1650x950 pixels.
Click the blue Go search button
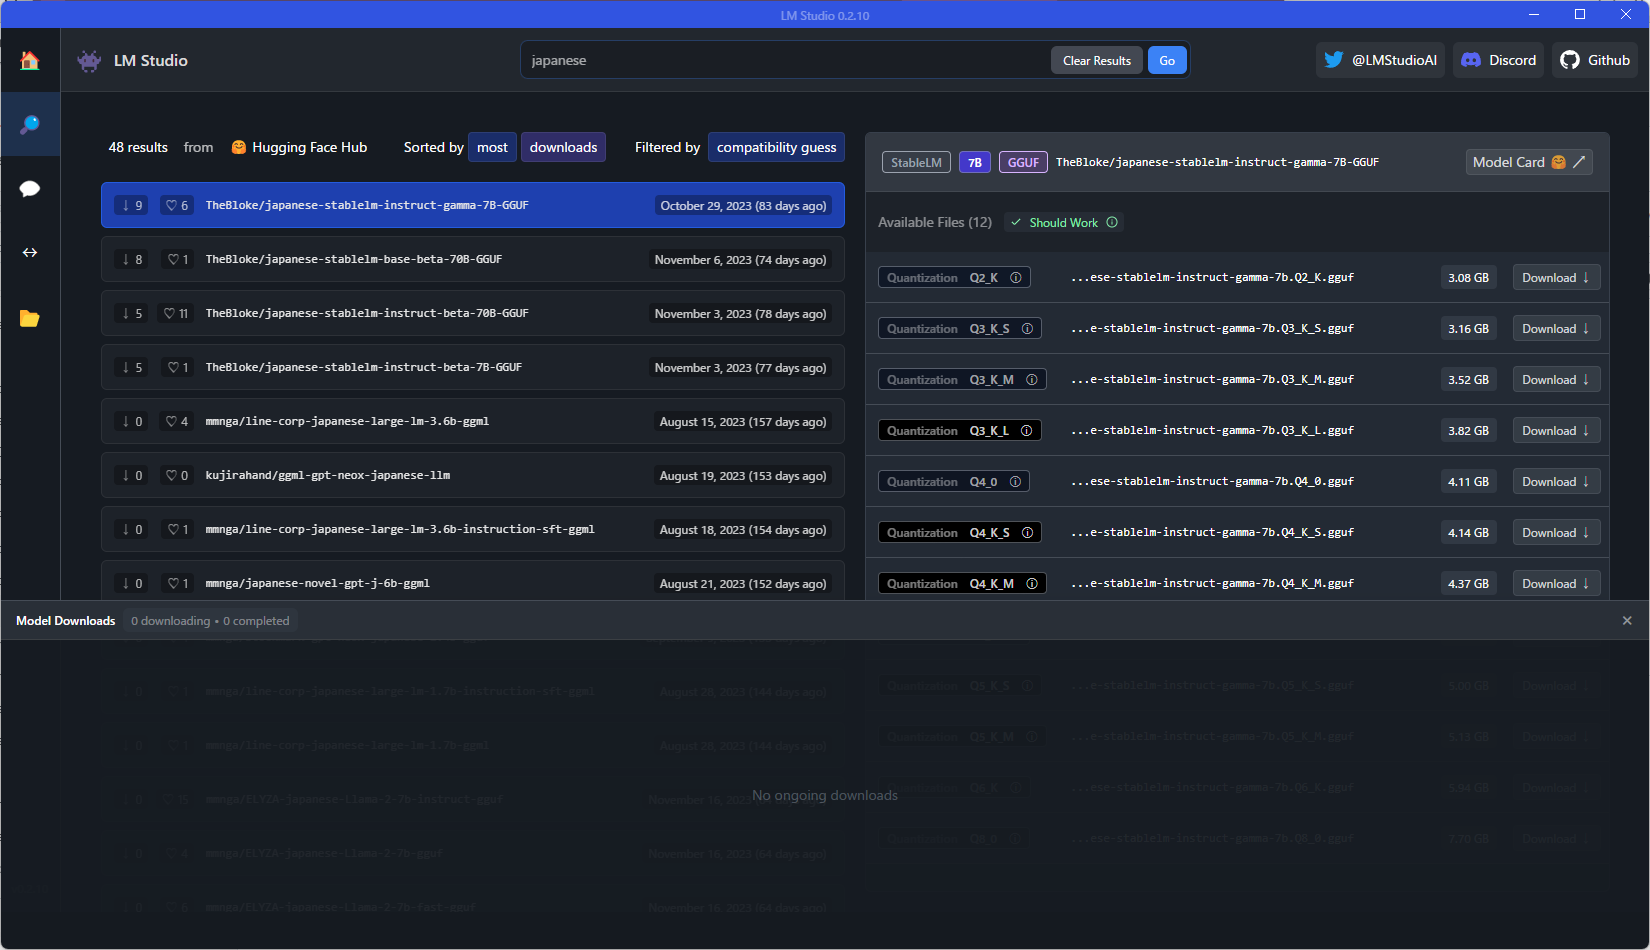[x=1167, y=60]
